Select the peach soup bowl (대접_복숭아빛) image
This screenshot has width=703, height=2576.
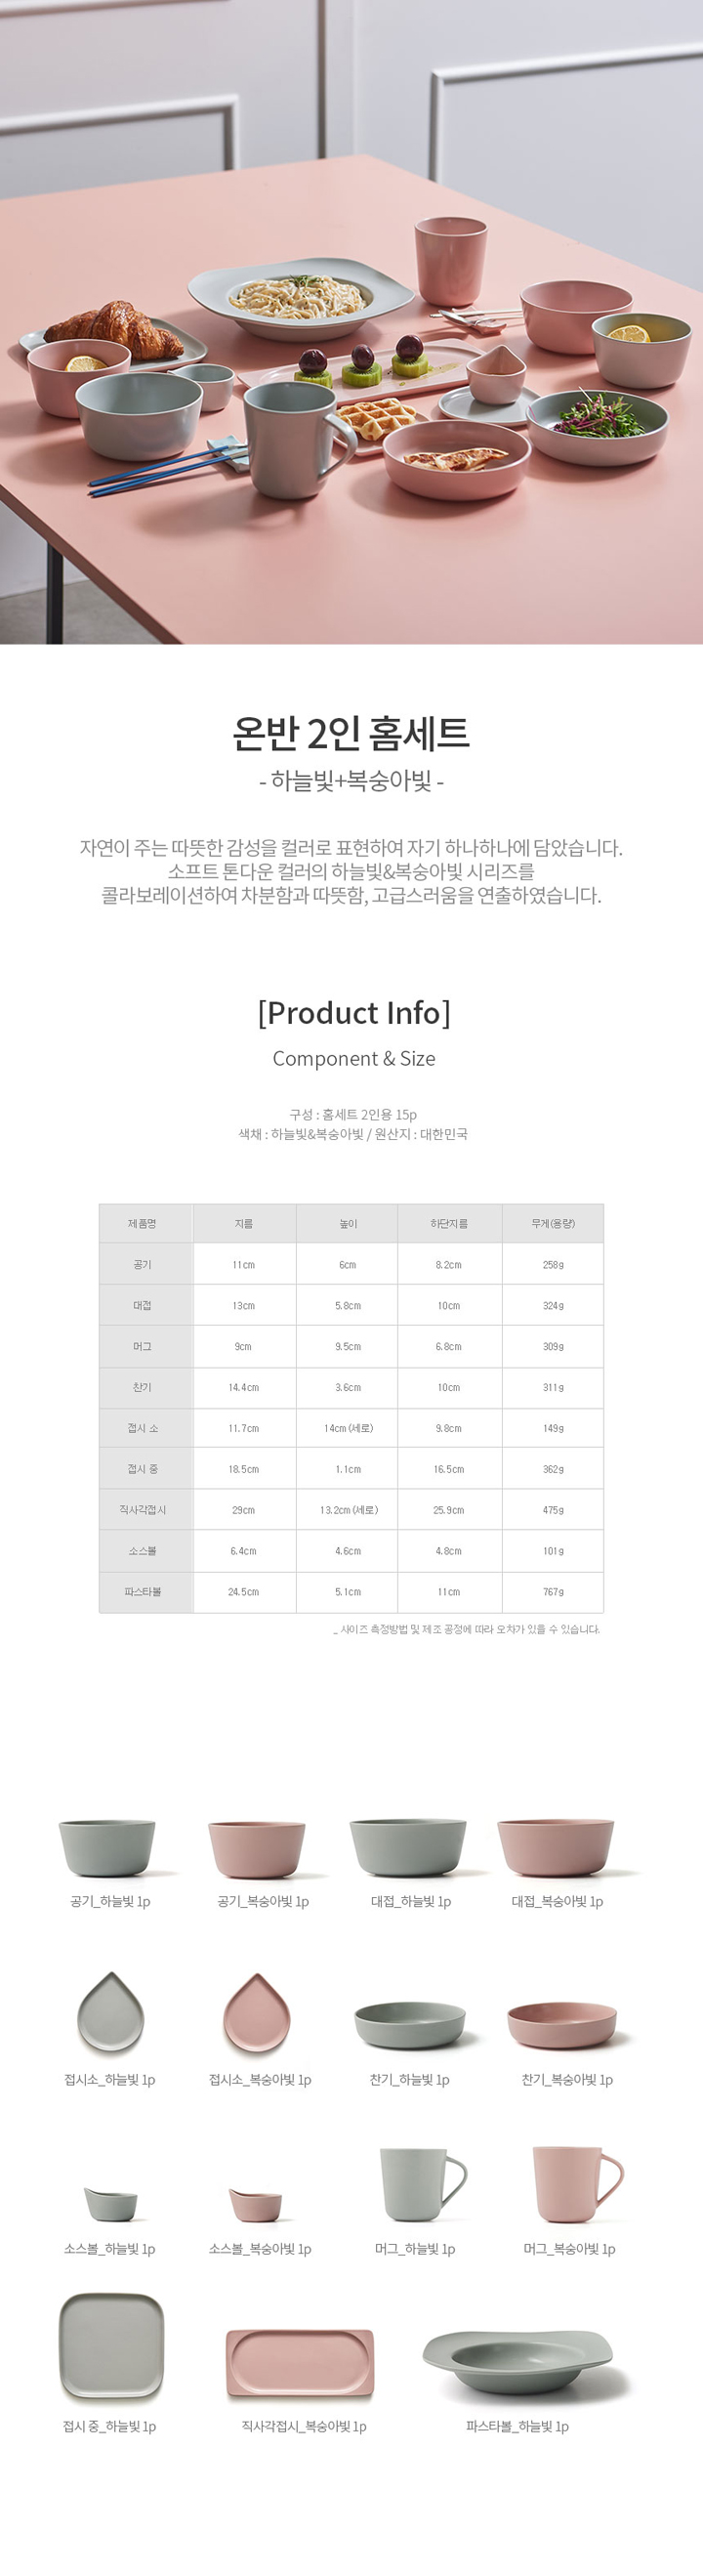(556, 1847)
